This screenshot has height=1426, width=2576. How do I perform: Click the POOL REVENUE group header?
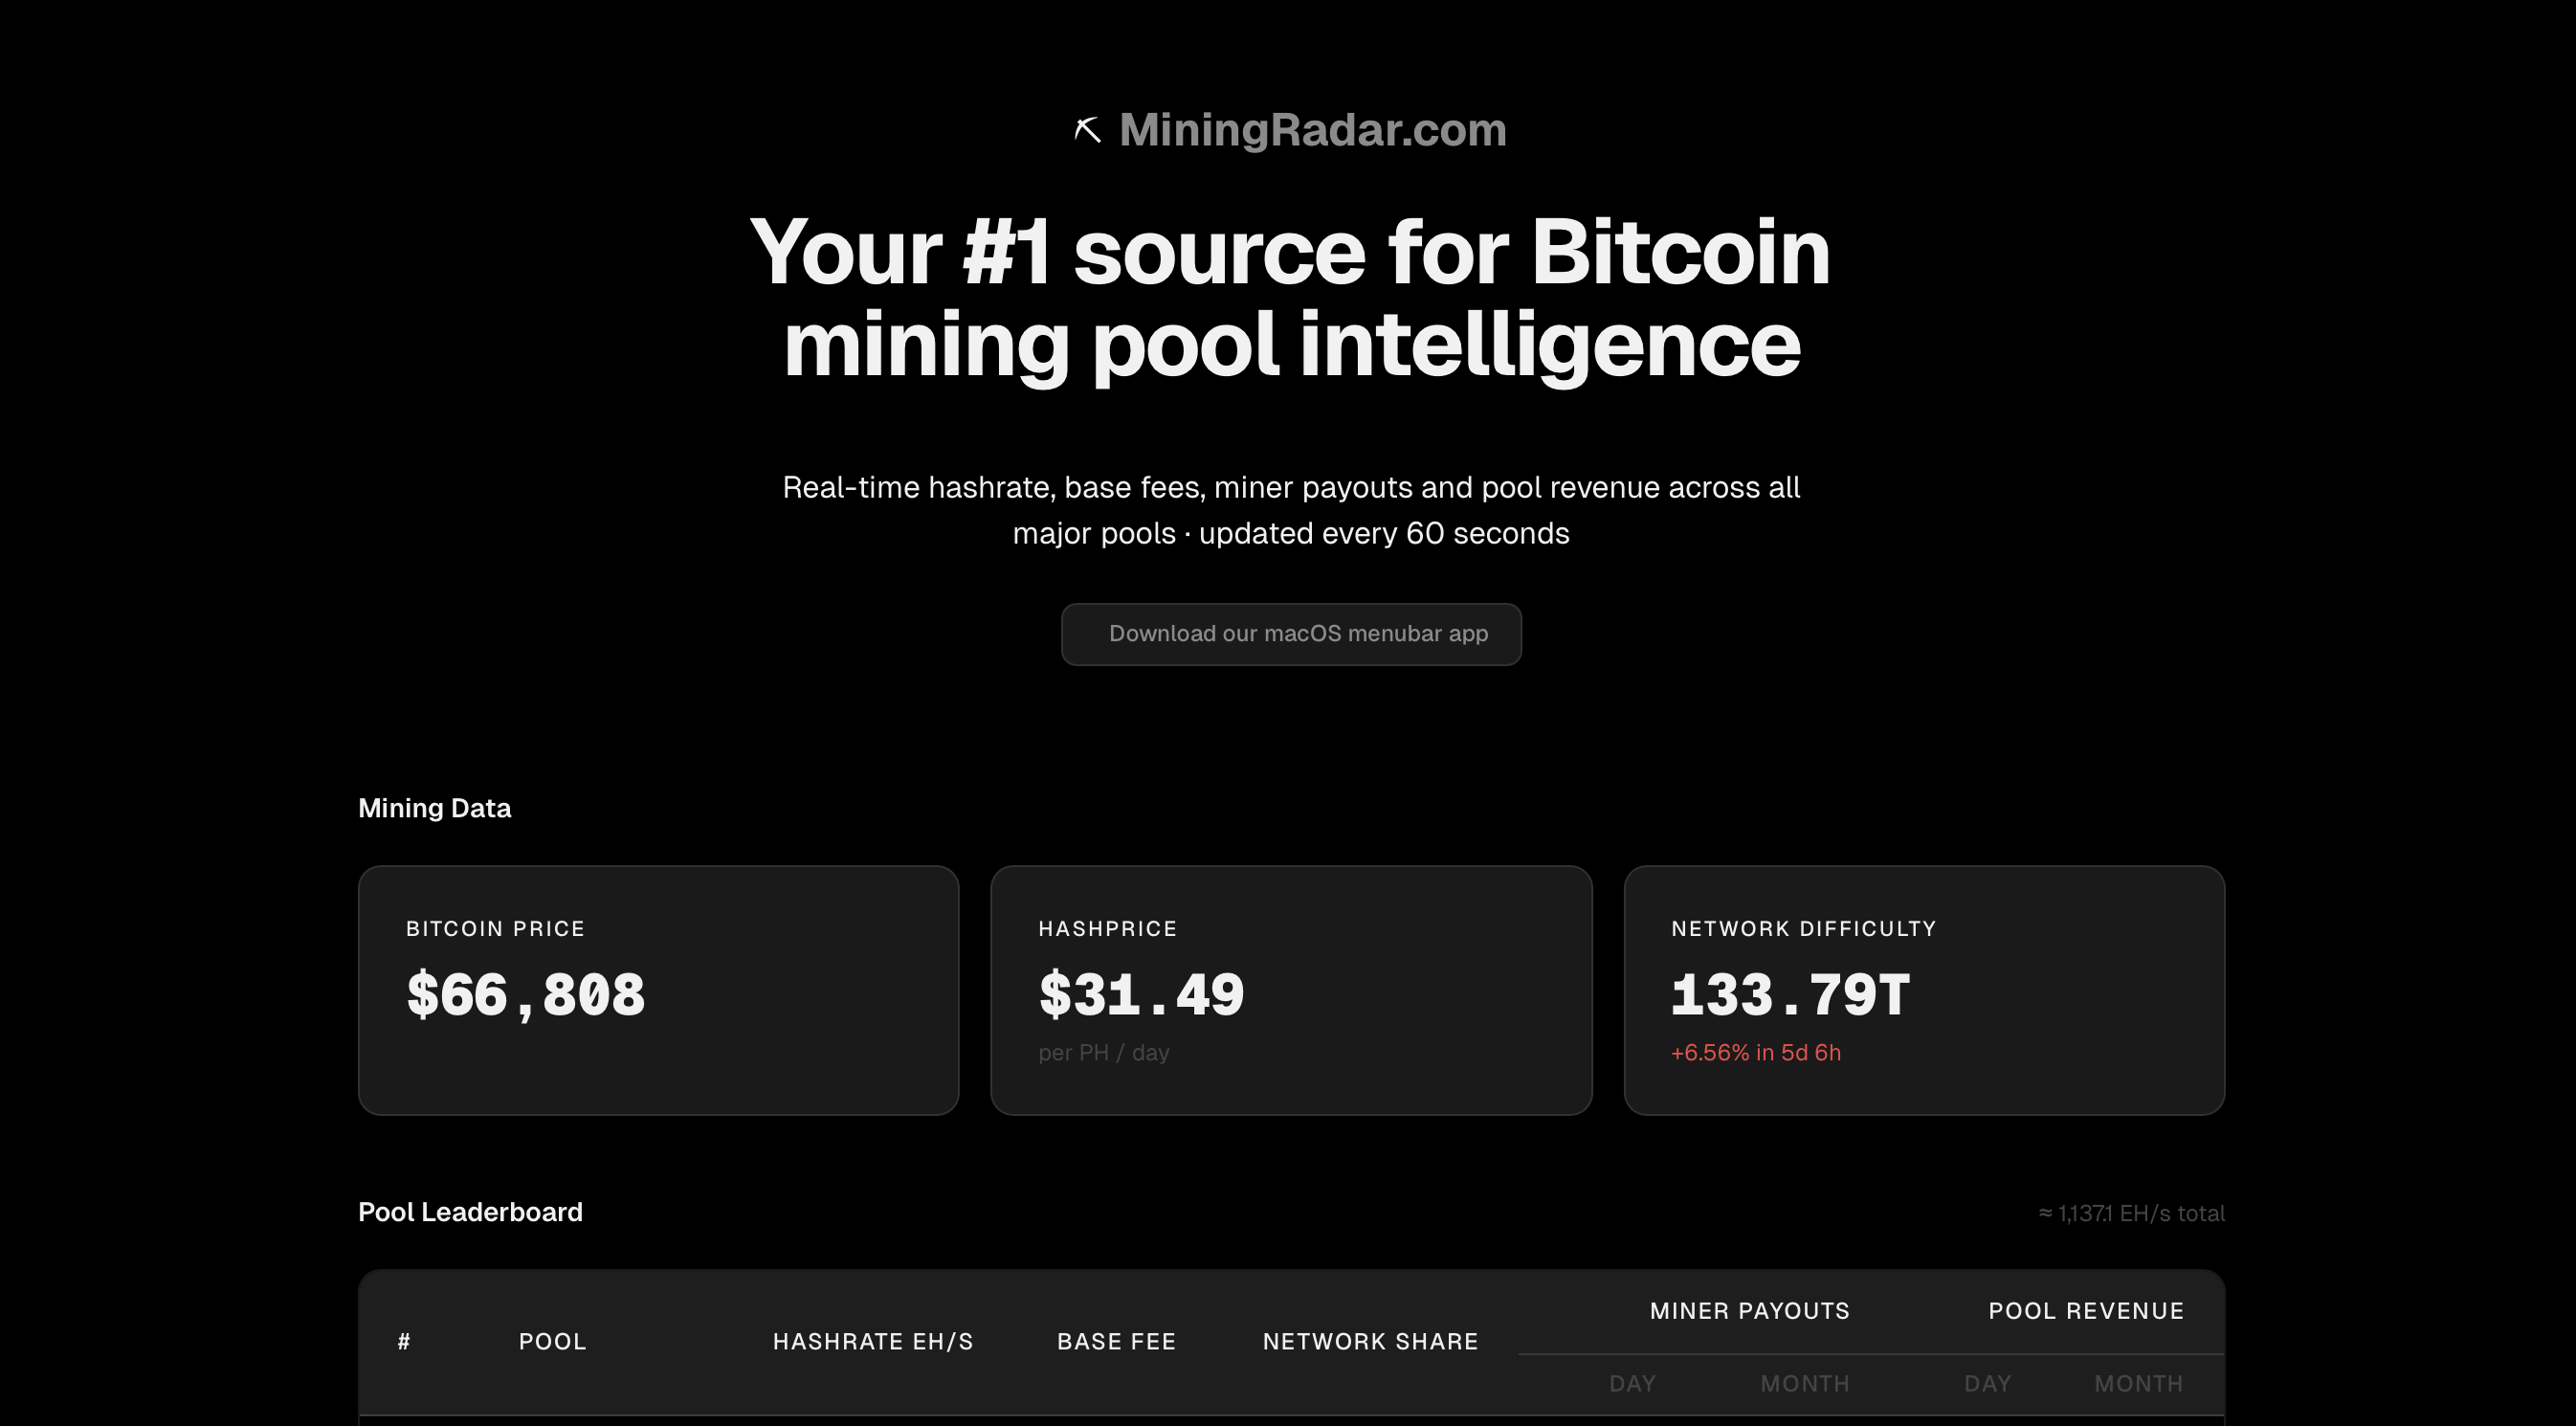point(2088,1310)
